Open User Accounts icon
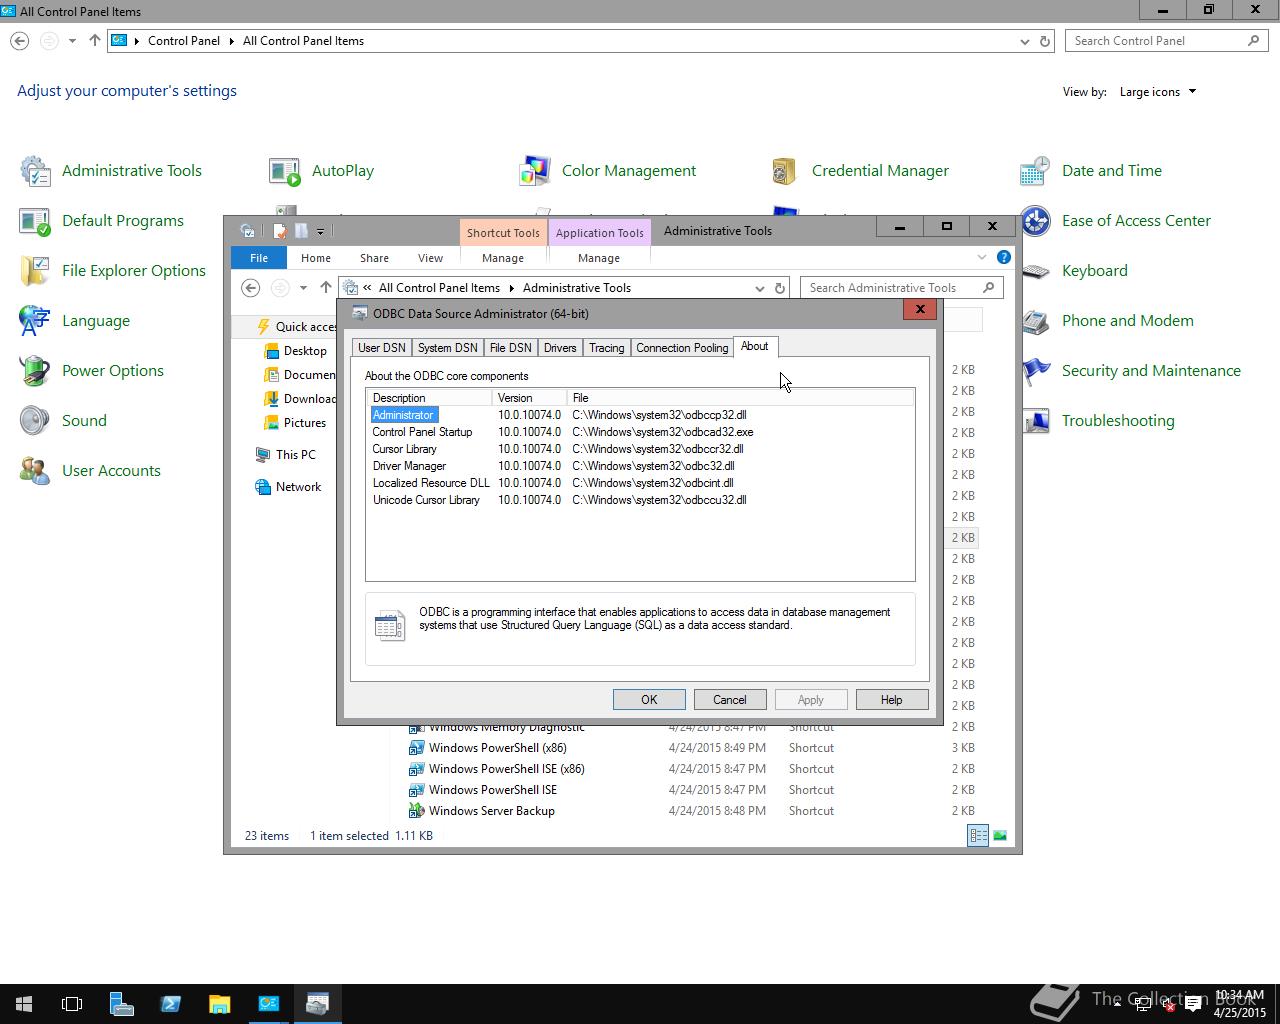This screenshot has width=1280, height=1024. coord(89,471)
